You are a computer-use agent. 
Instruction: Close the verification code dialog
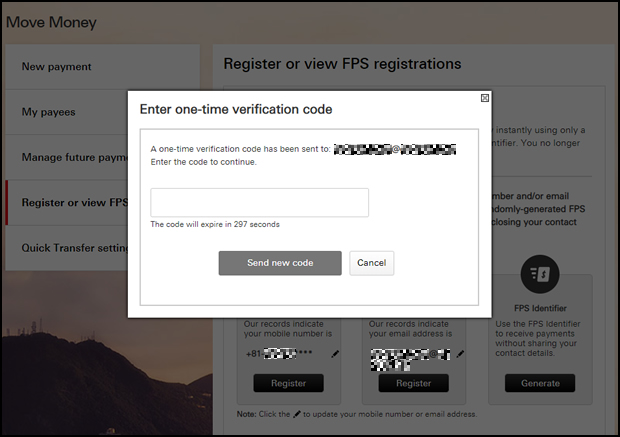click(484, 98)
